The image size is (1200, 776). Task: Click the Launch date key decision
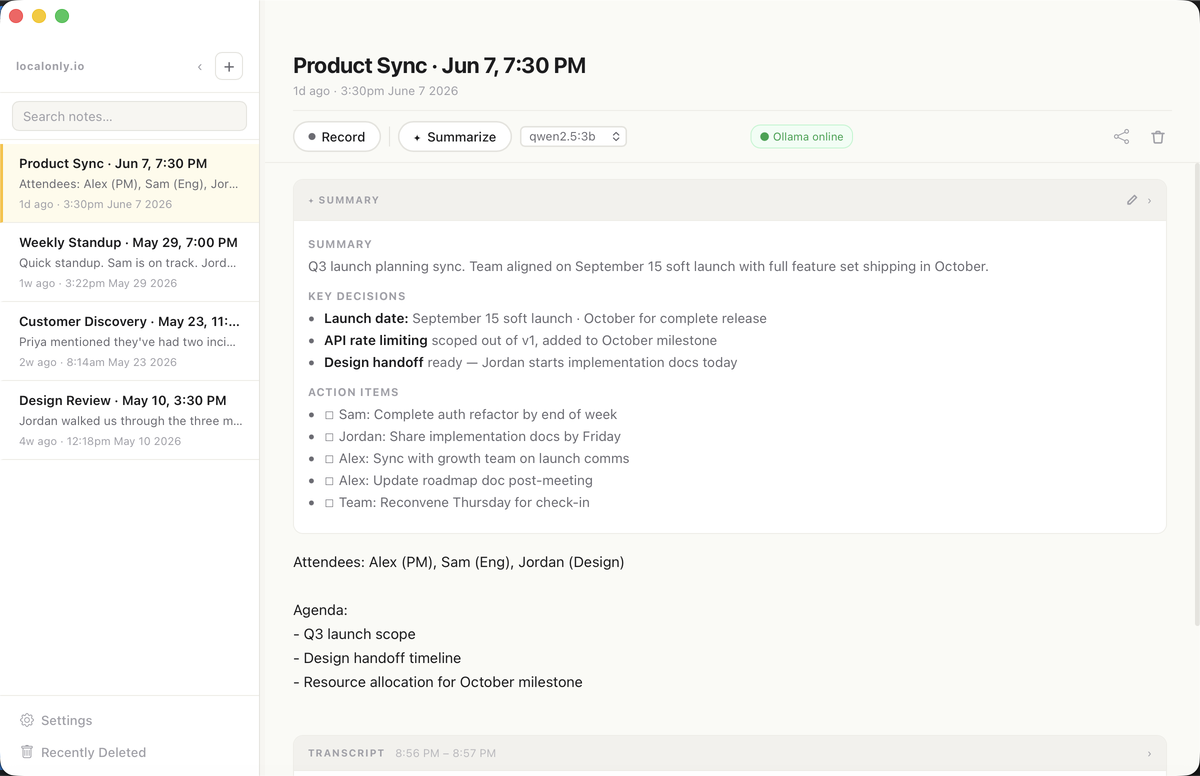[x=545, y=318]
